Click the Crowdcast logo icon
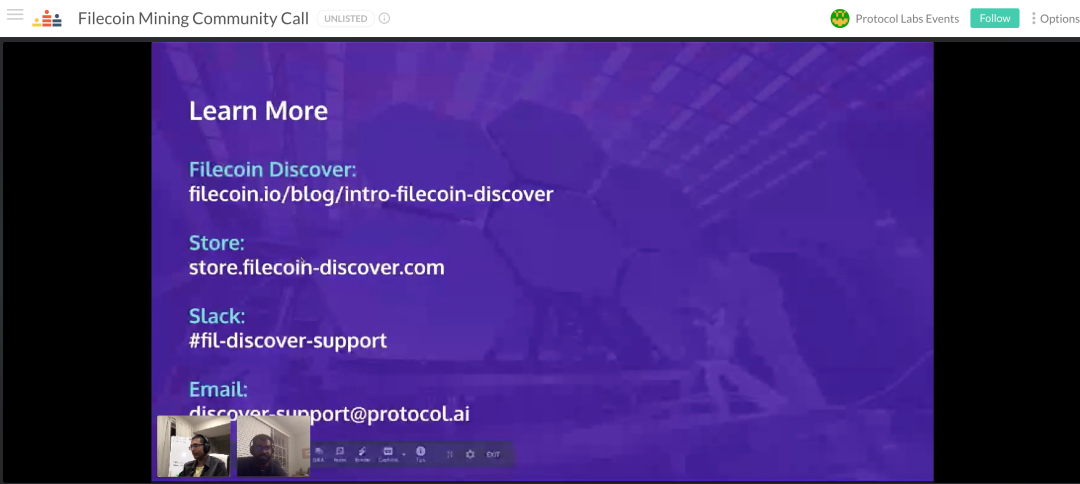This screenshot has height=484, width=1080. point(47,19)
